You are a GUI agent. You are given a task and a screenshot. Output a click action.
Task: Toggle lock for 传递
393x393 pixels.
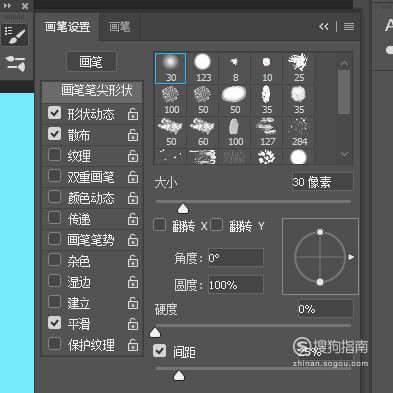[x=133, y=219]
